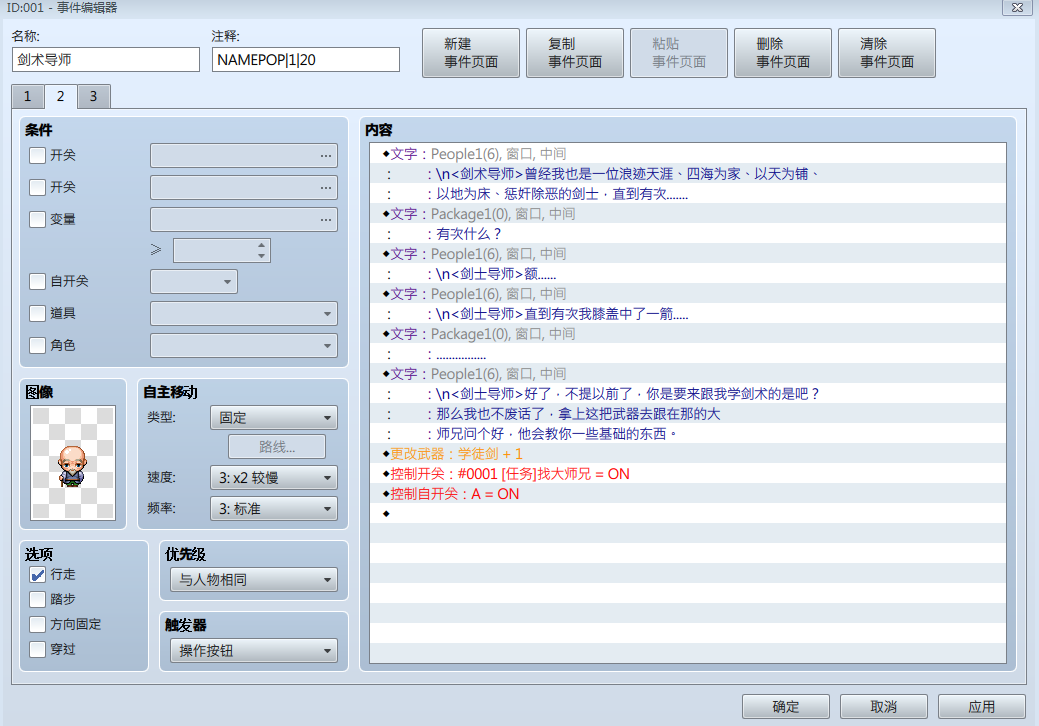Tick the 自开关 condition checkbox

[38, 282]
